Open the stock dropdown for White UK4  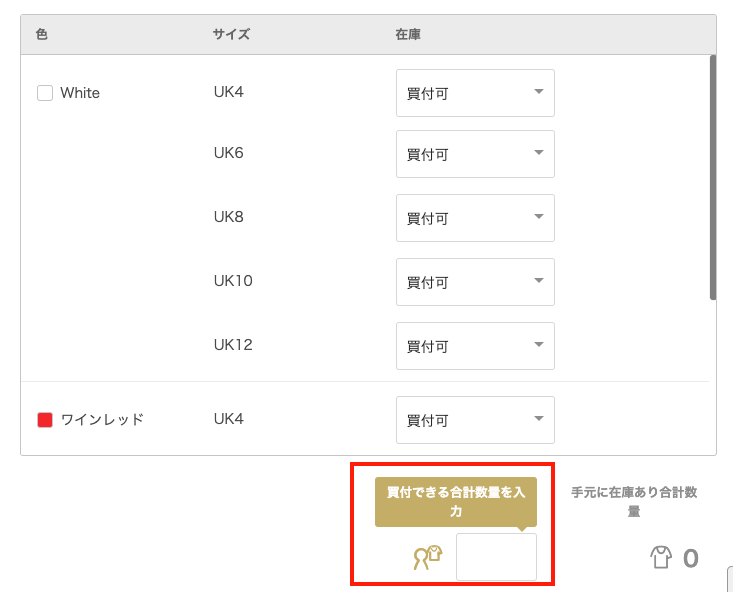[475, 93]
